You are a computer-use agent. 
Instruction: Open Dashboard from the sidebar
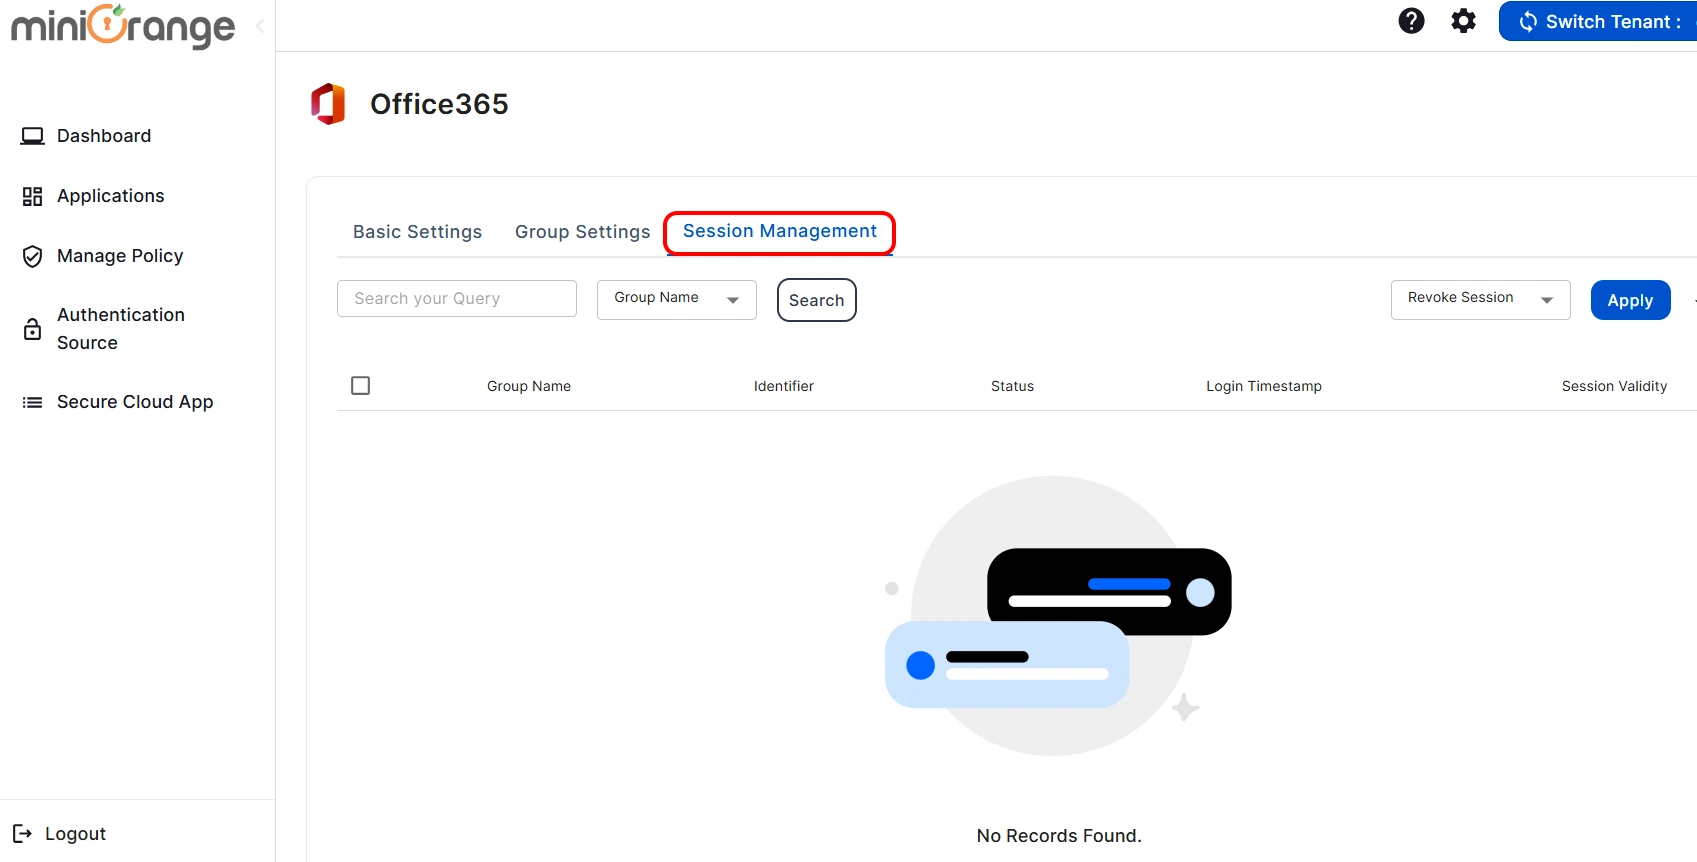104,136
